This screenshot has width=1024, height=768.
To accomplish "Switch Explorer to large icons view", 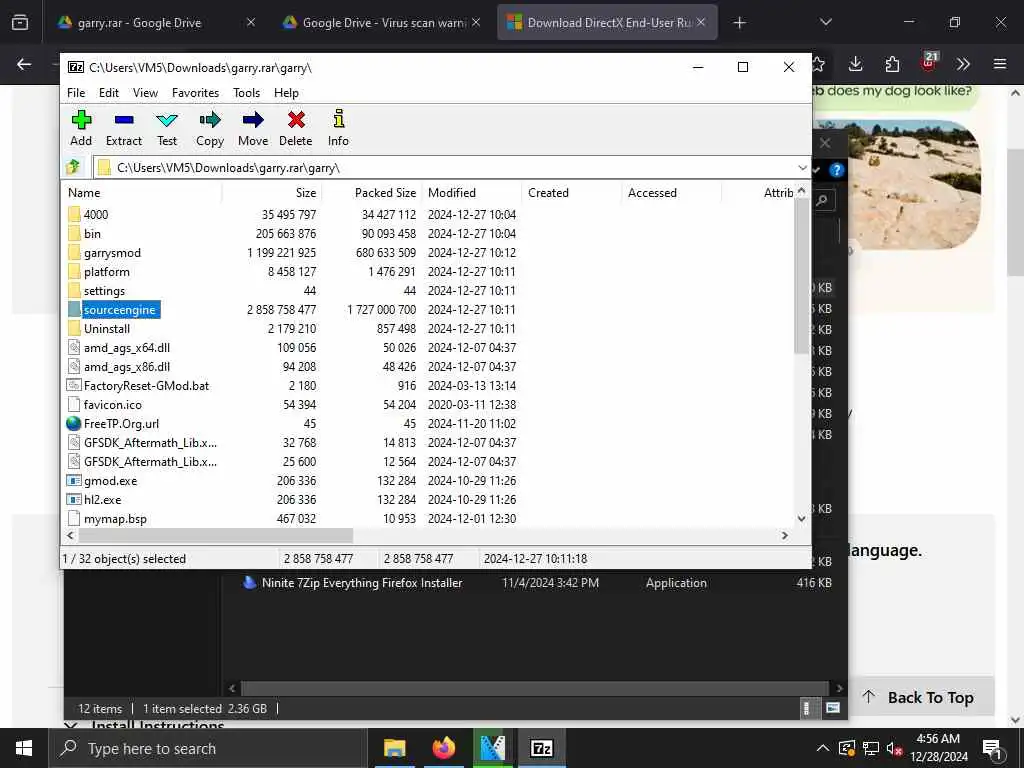I will pos(833,708).
